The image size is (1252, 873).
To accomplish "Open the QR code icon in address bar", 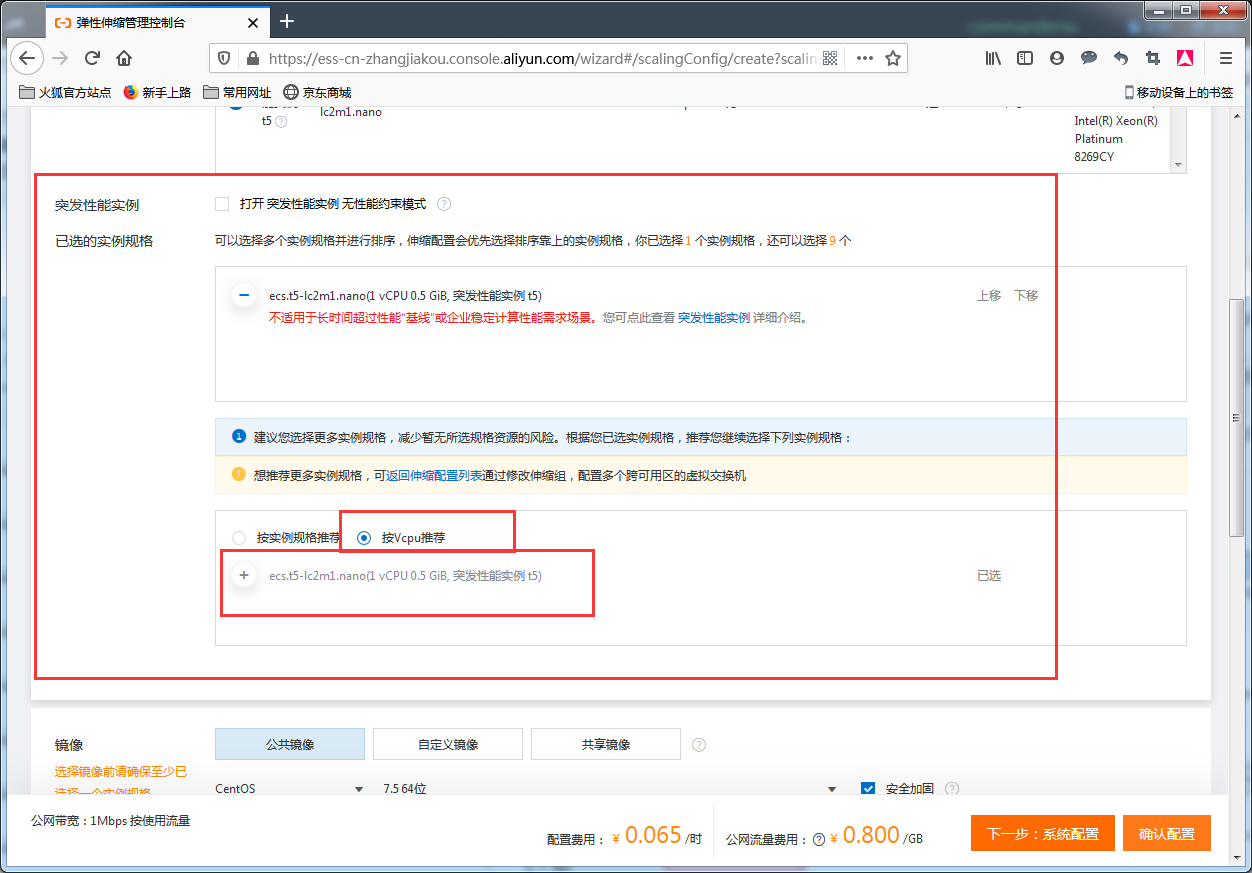I will point(830,58).
